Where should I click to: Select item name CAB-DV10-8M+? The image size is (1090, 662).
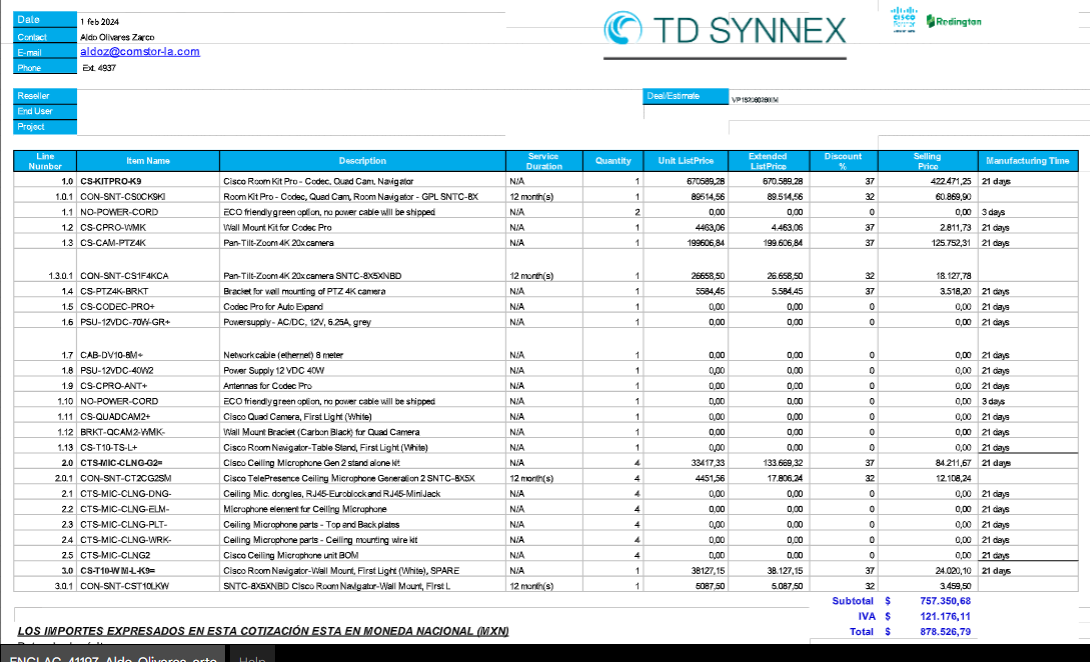pos(111,355)
